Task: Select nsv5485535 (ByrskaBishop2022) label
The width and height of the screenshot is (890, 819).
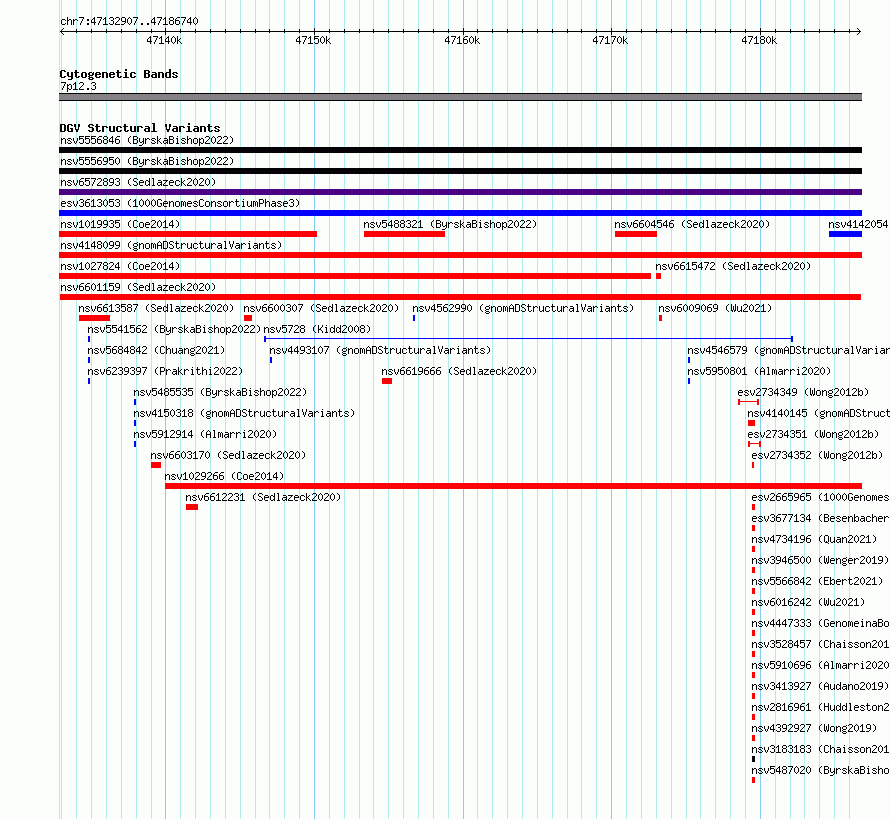Action: pos(220,392)
